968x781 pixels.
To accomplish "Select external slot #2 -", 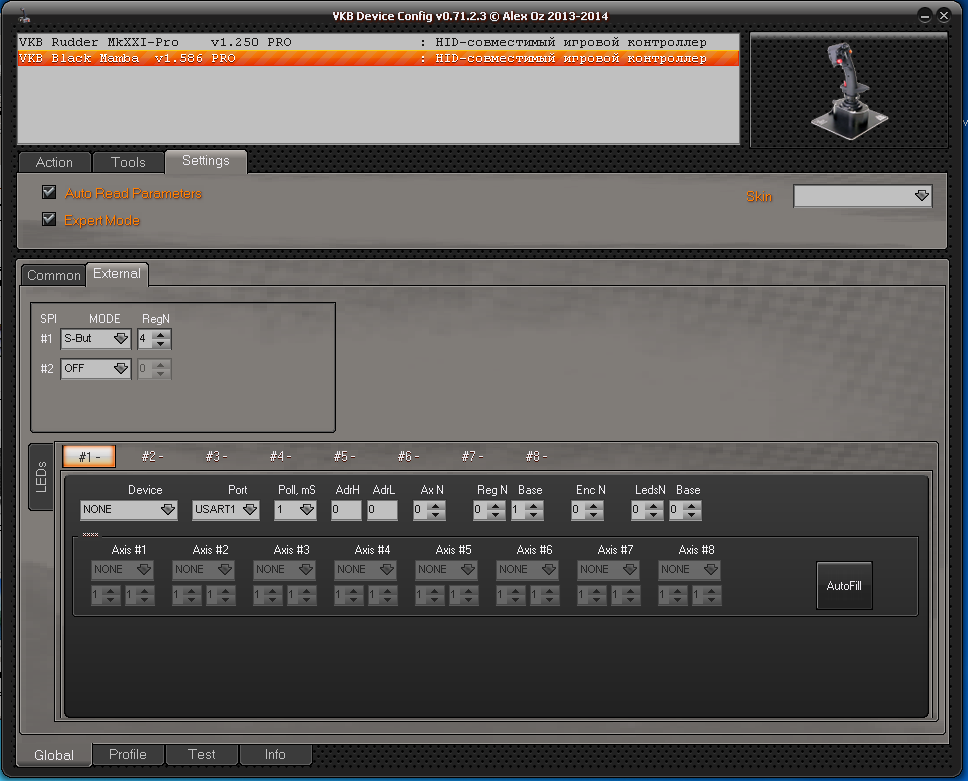I will point(152,456).
